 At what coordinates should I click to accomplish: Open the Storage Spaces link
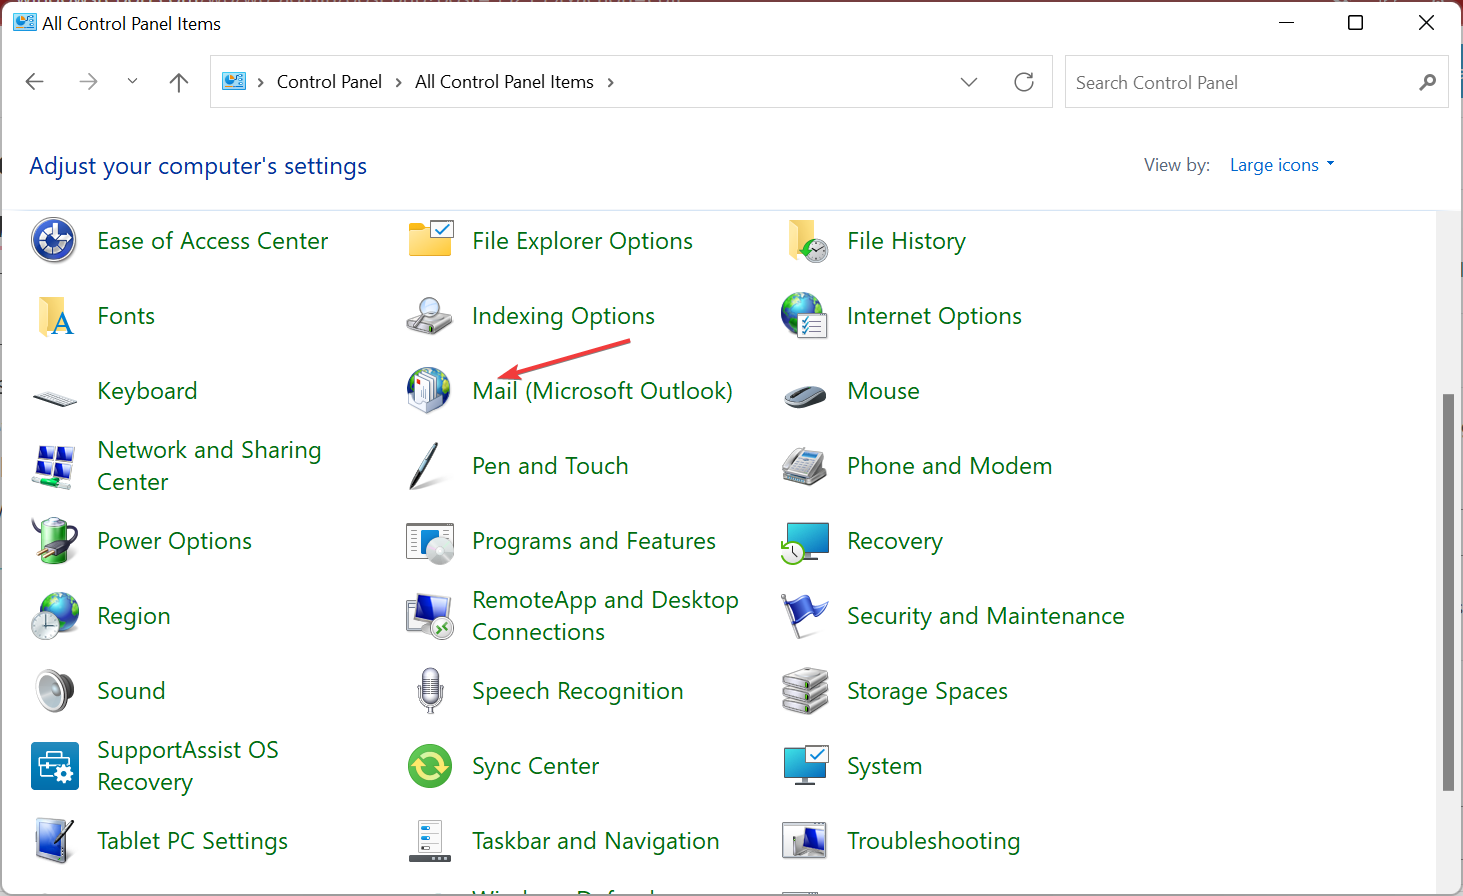pyautogui.click(x=927, y=691)
